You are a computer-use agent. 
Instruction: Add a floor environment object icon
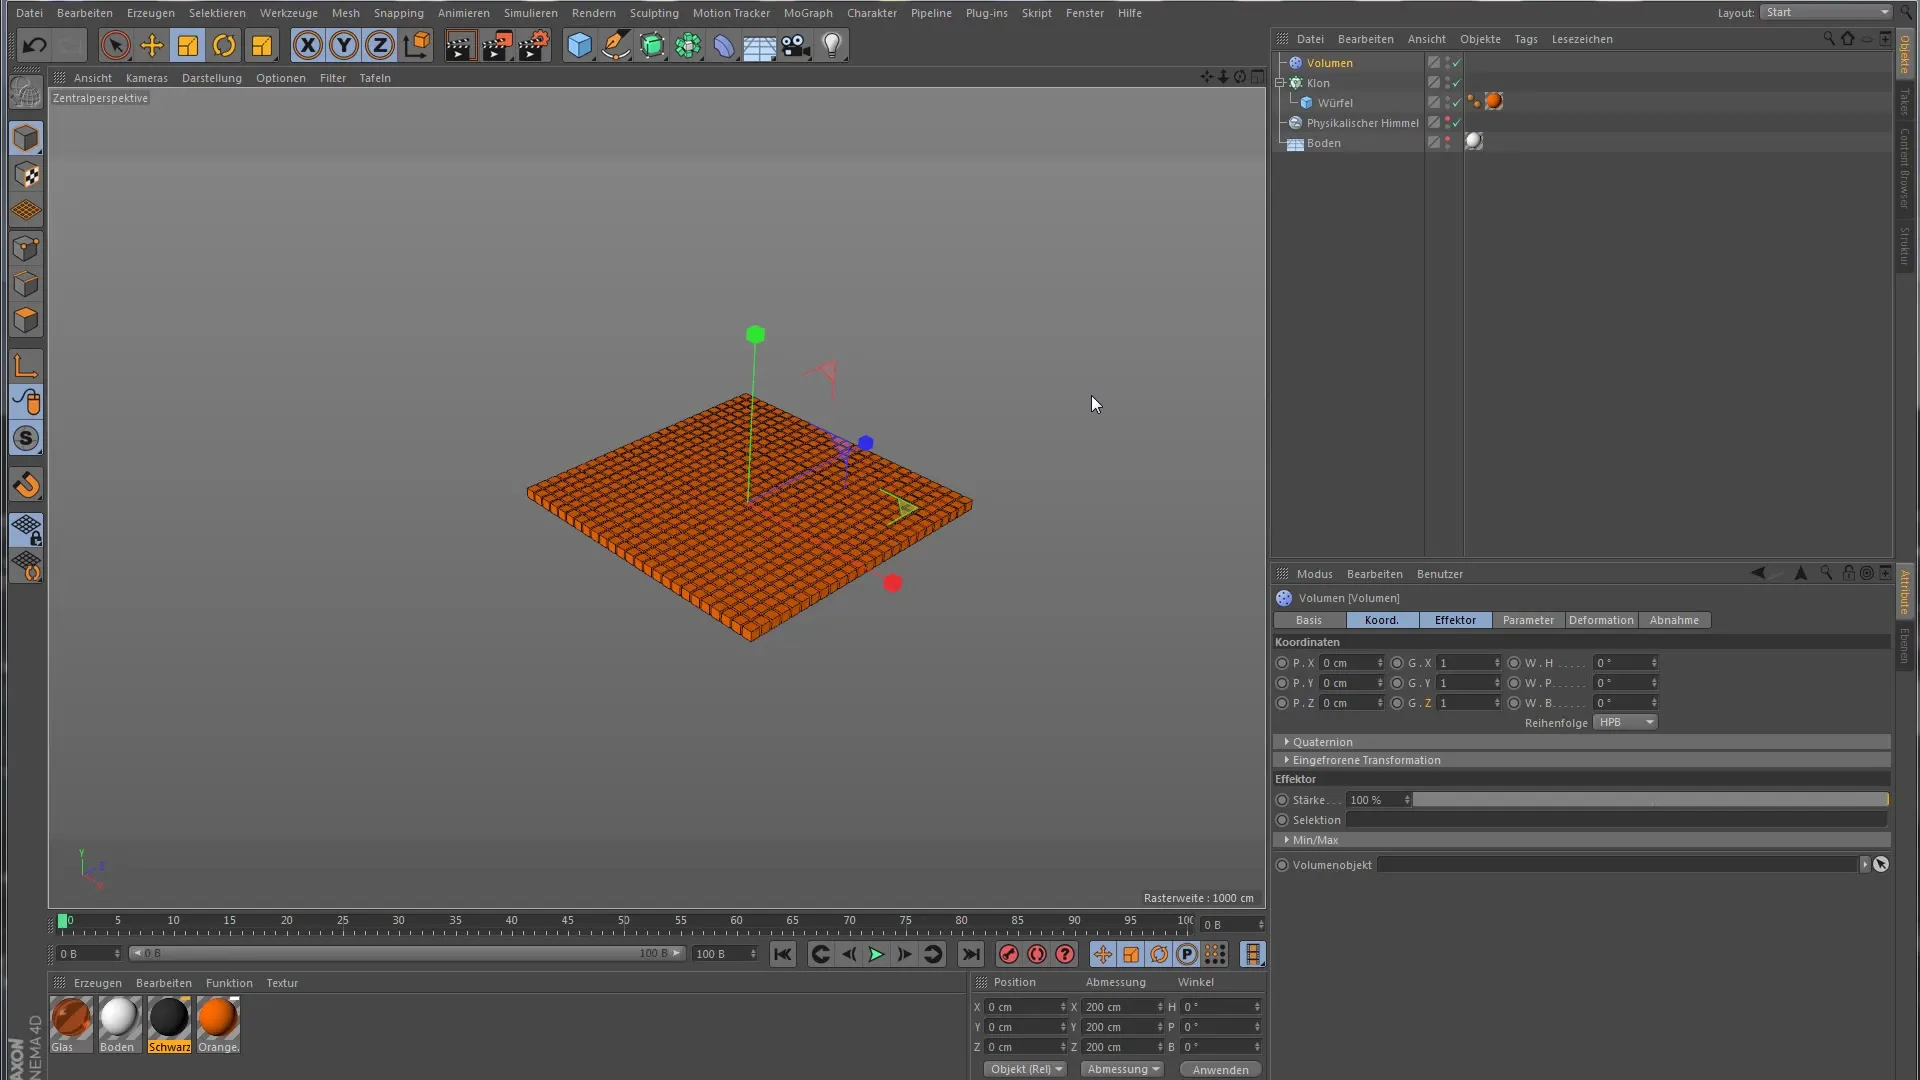tap(760, 45)
